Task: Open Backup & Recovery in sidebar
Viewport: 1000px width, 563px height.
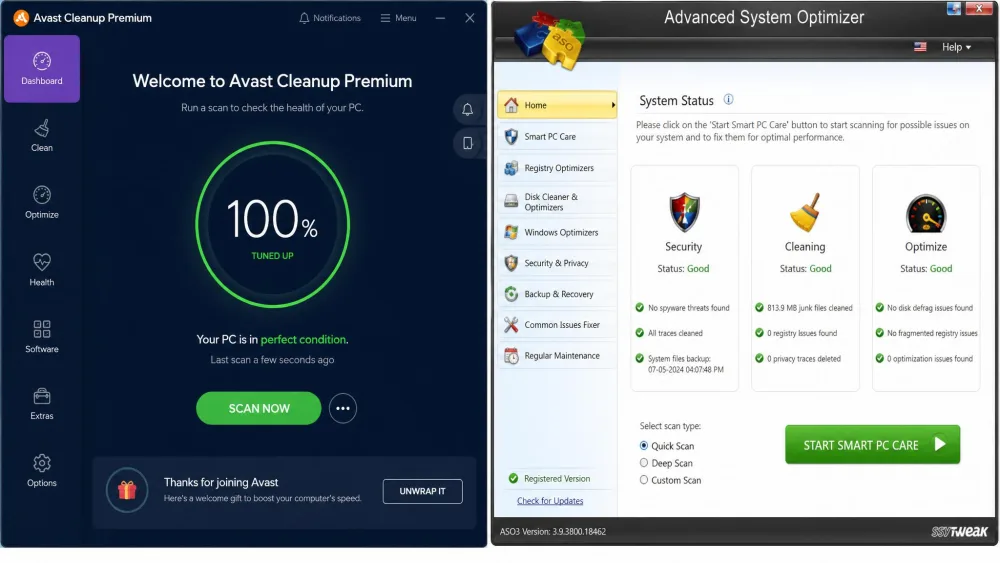Action: click(556, 294)
